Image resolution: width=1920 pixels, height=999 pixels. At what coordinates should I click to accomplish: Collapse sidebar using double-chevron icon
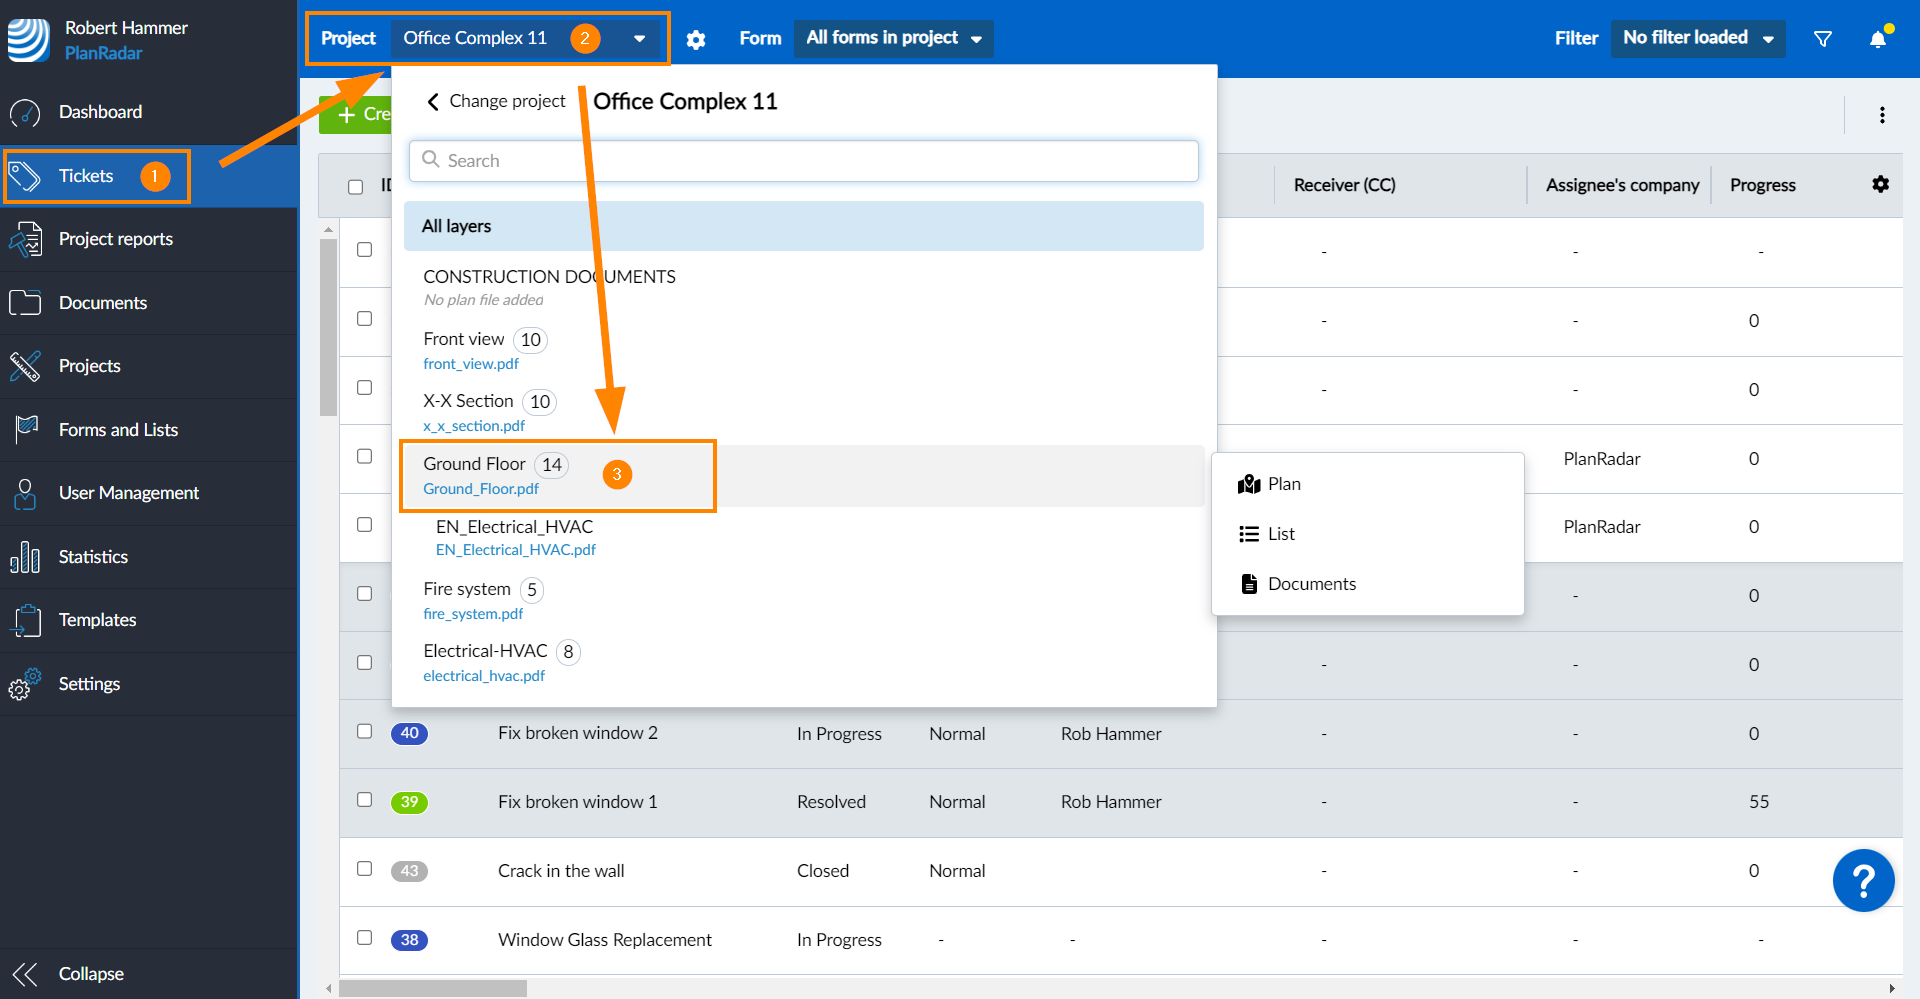25,974
